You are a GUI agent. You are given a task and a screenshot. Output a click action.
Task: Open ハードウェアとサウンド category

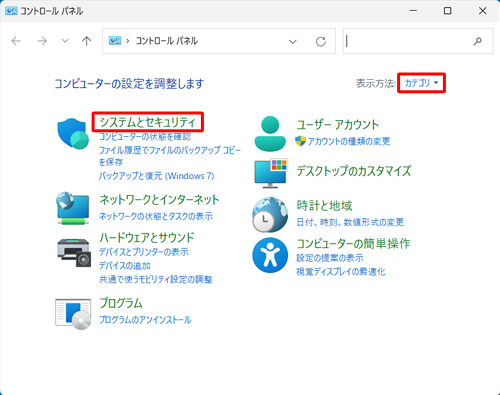(x=147, y=237)
